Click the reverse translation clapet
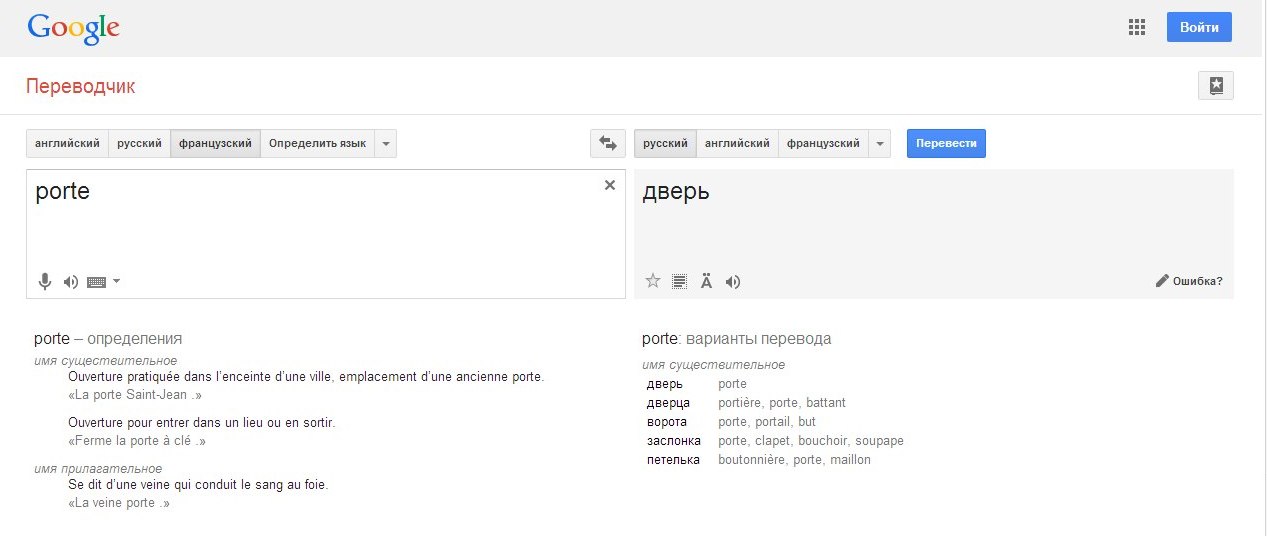 click(x=772, y=441)
